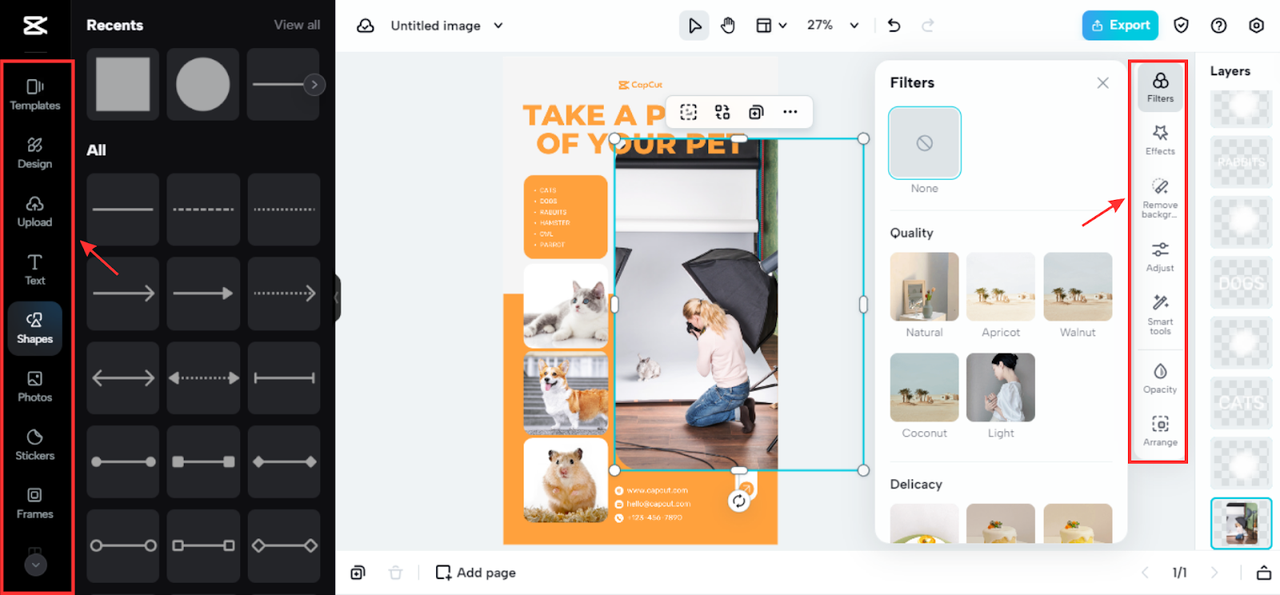The height and width of the screenshot is (595, 1280).
Task: Click the shield security icon
Action: (1181, 26)
